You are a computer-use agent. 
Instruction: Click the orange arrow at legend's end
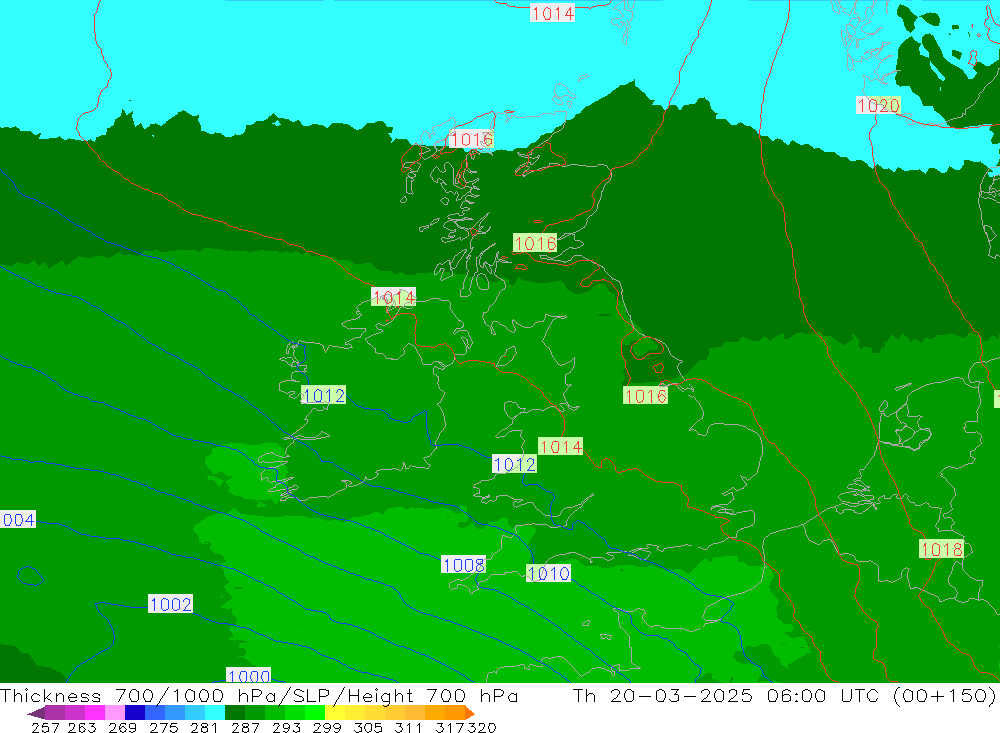click(470, 713)
